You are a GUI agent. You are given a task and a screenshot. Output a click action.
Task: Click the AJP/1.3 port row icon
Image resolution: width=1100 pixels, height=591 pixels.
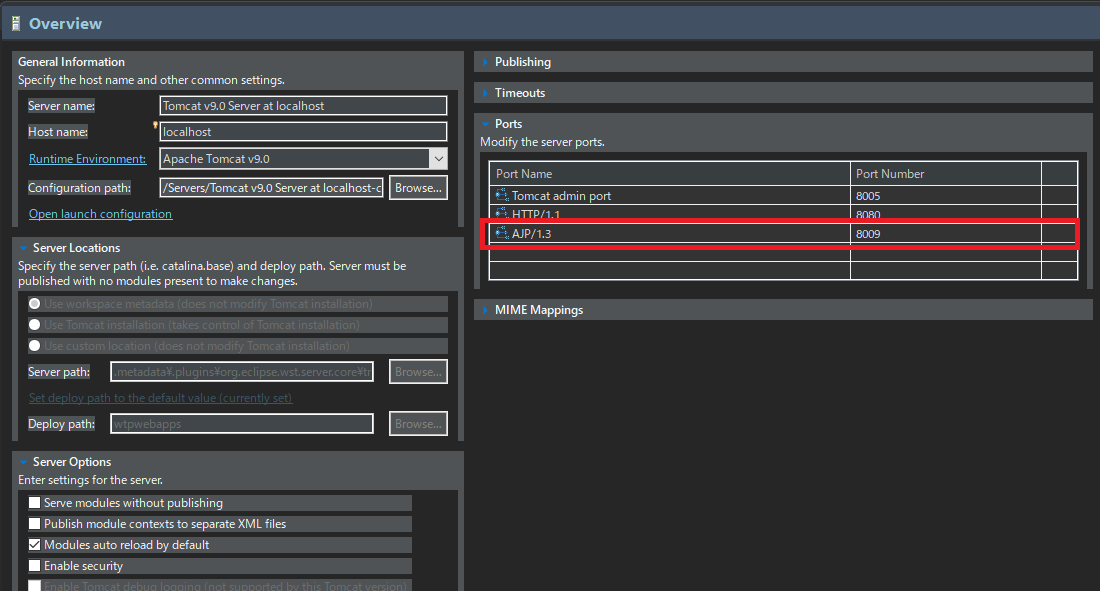point(502,233)
